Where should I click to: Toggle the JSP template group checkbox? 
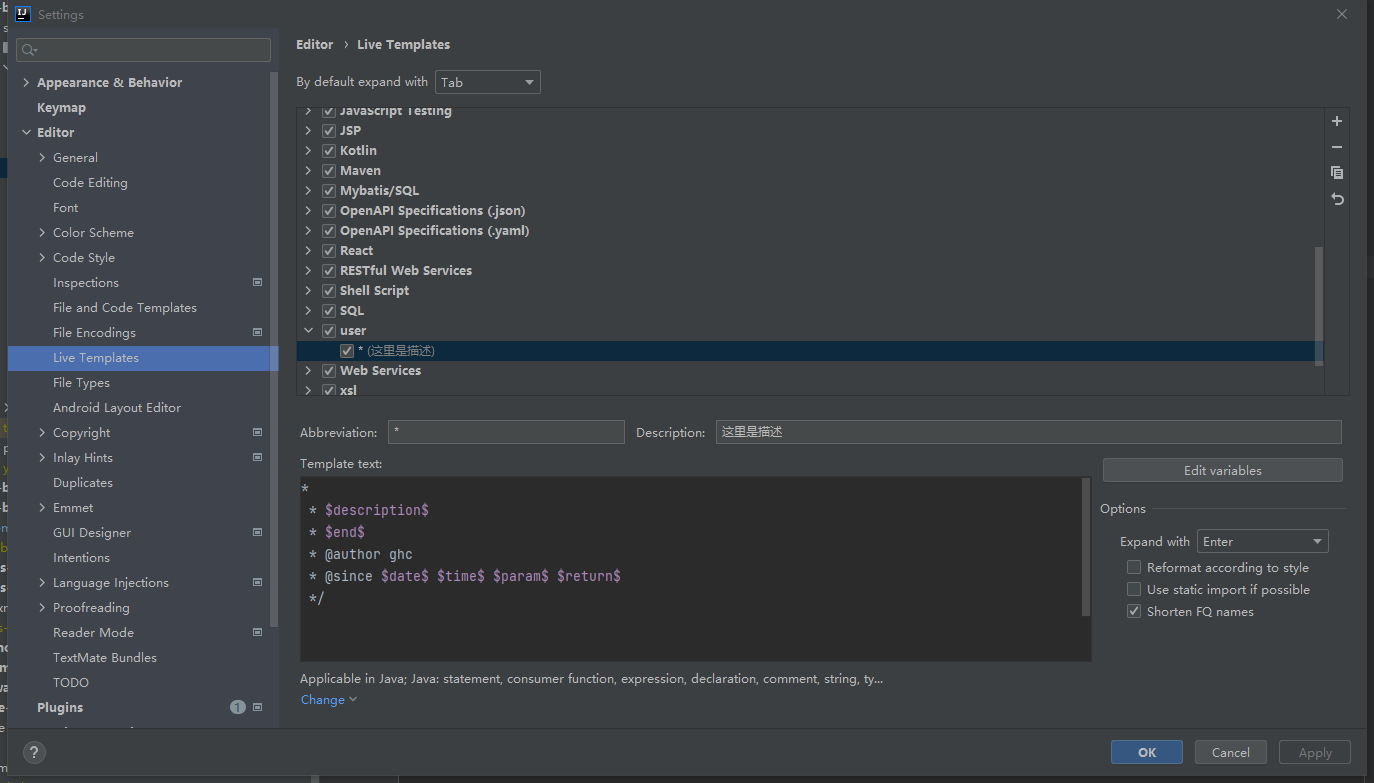click(328, 131)
